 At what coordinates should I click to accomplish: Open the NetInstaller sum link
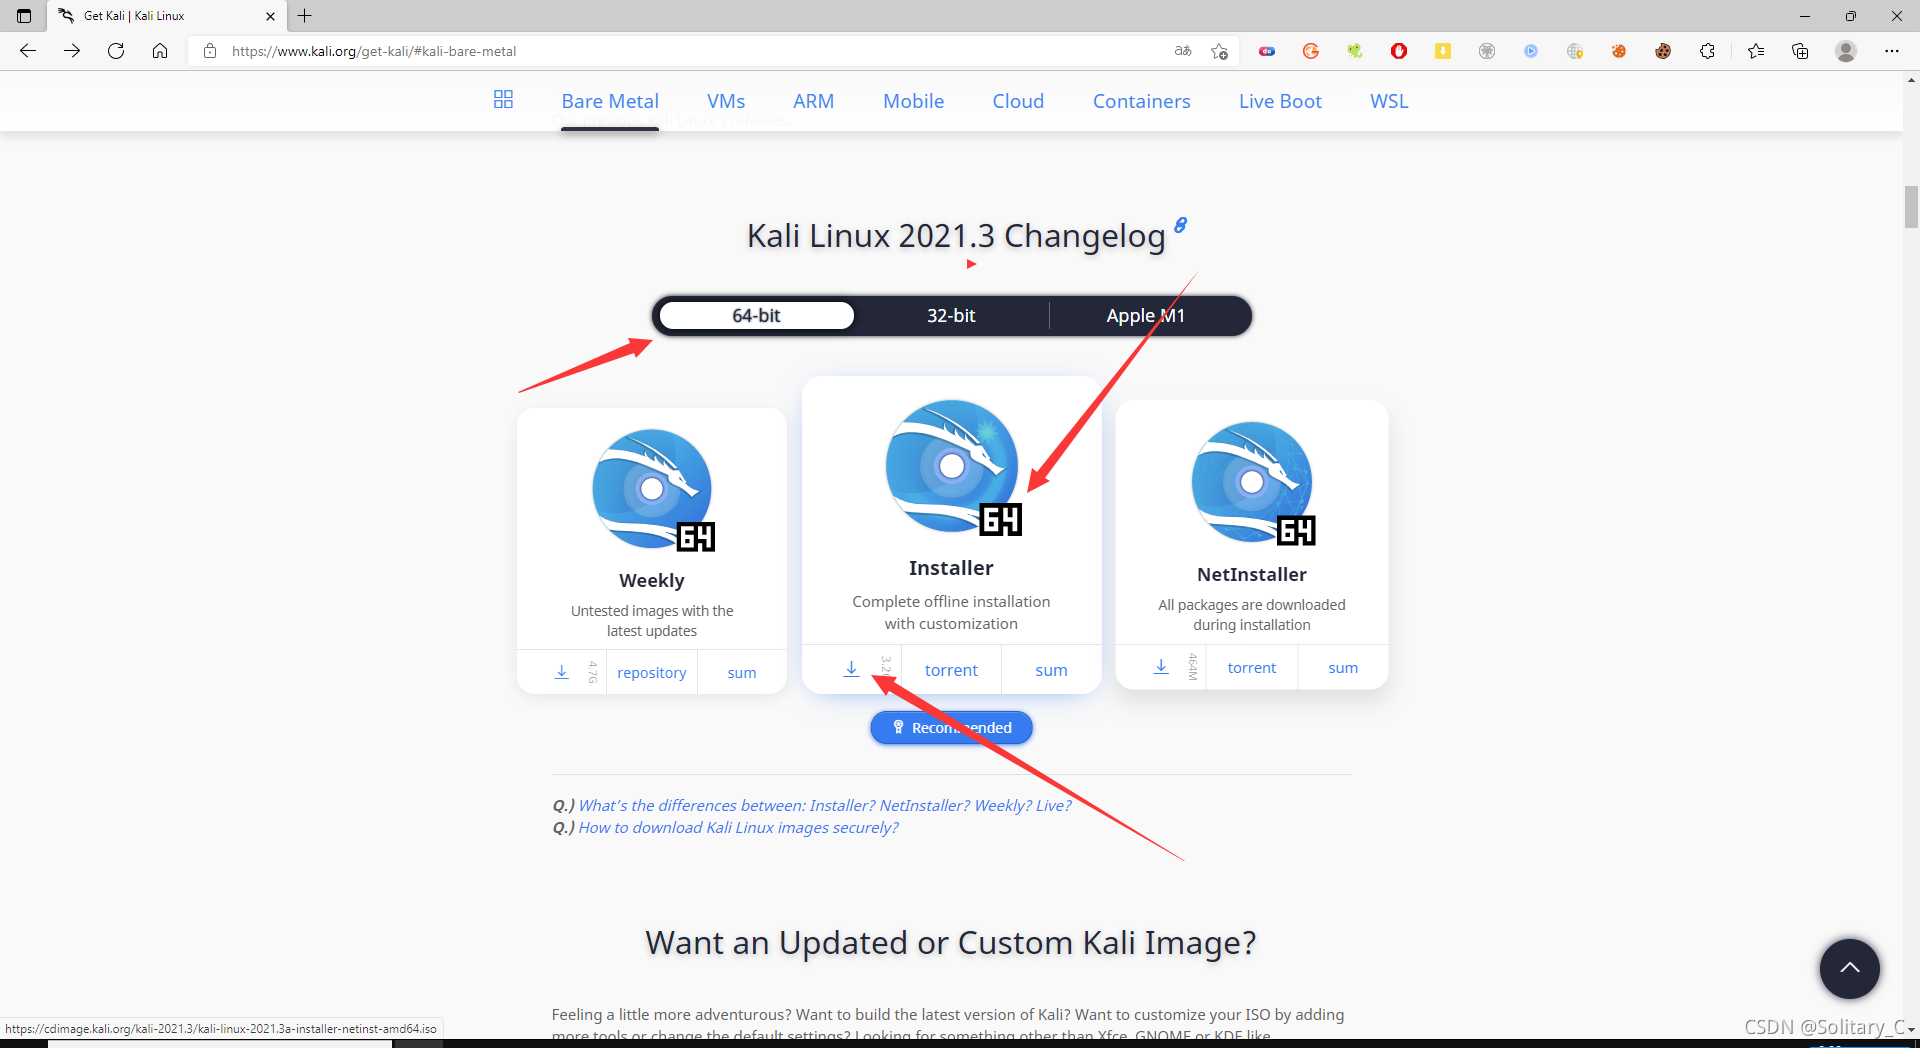[1343, 668]
